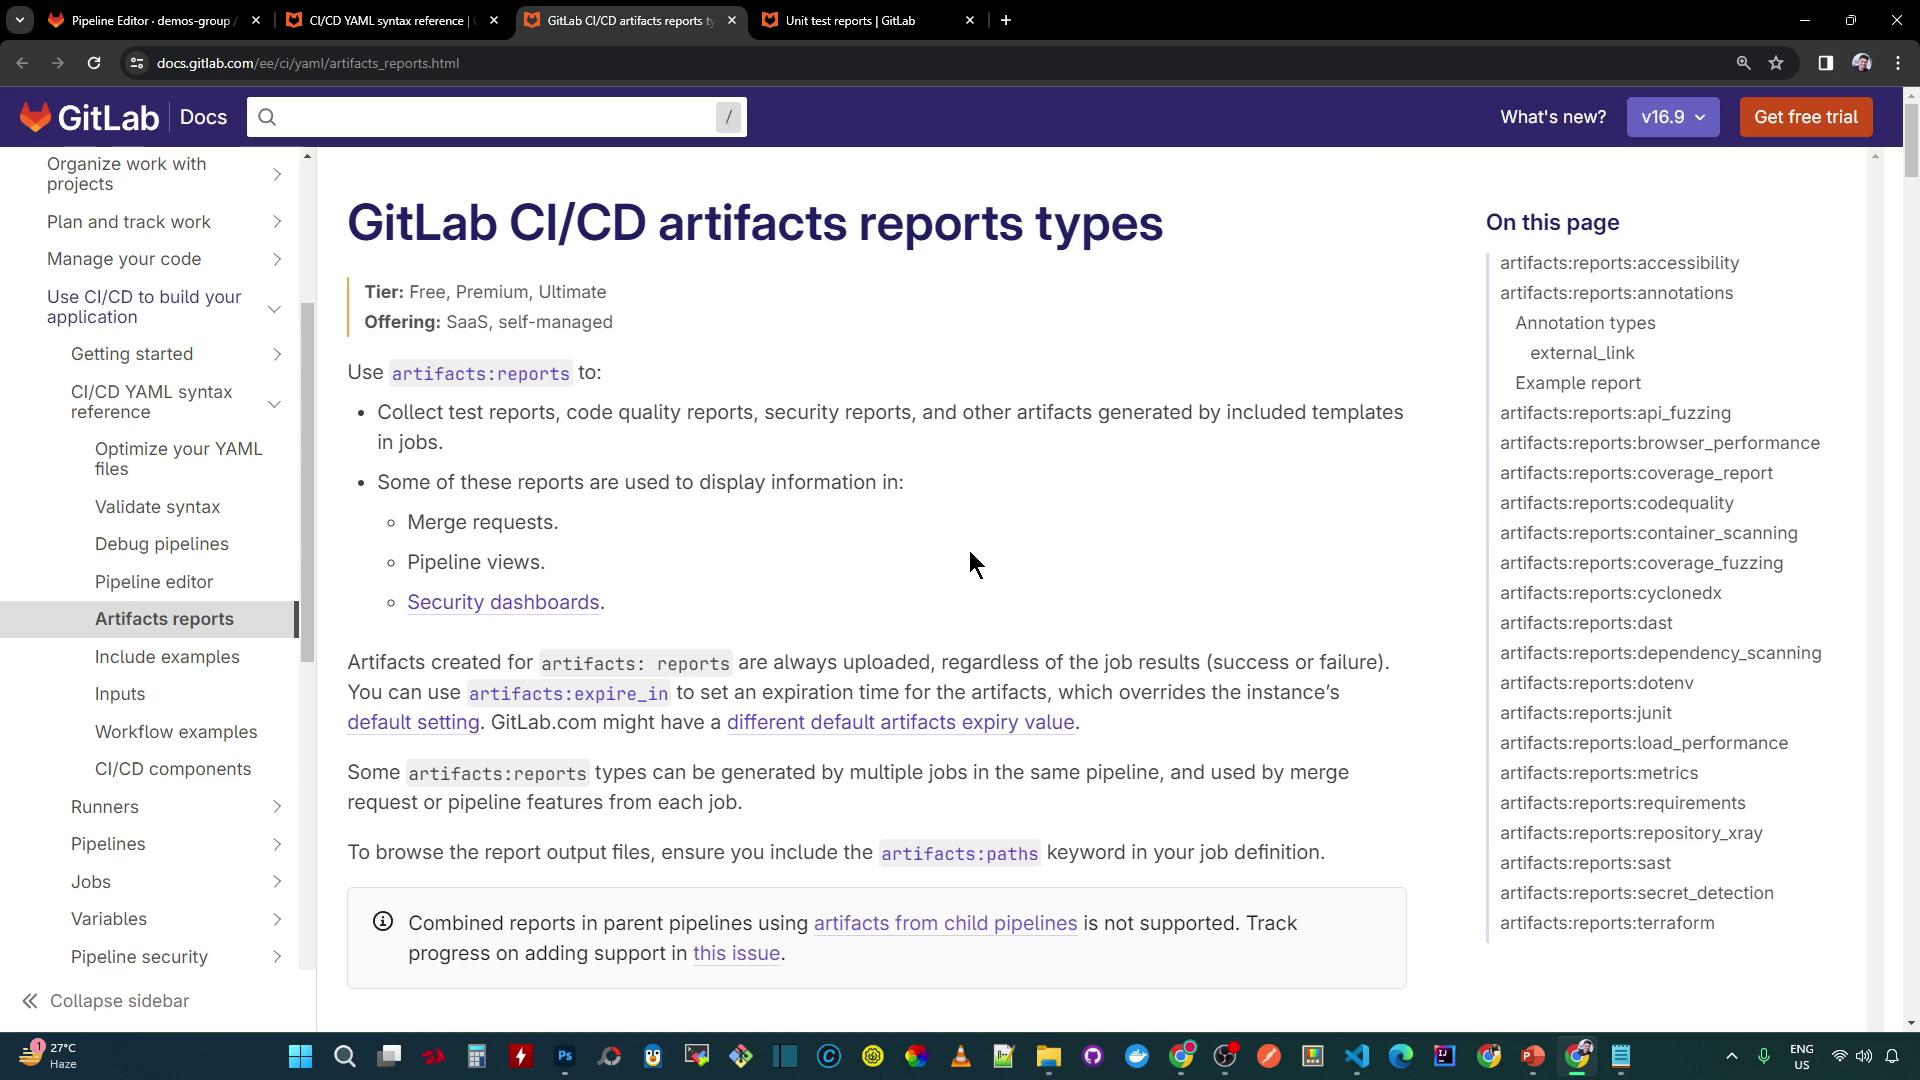Open Photoshop from the taskbar
1920x1080 pixels.
pos(565,1056)
